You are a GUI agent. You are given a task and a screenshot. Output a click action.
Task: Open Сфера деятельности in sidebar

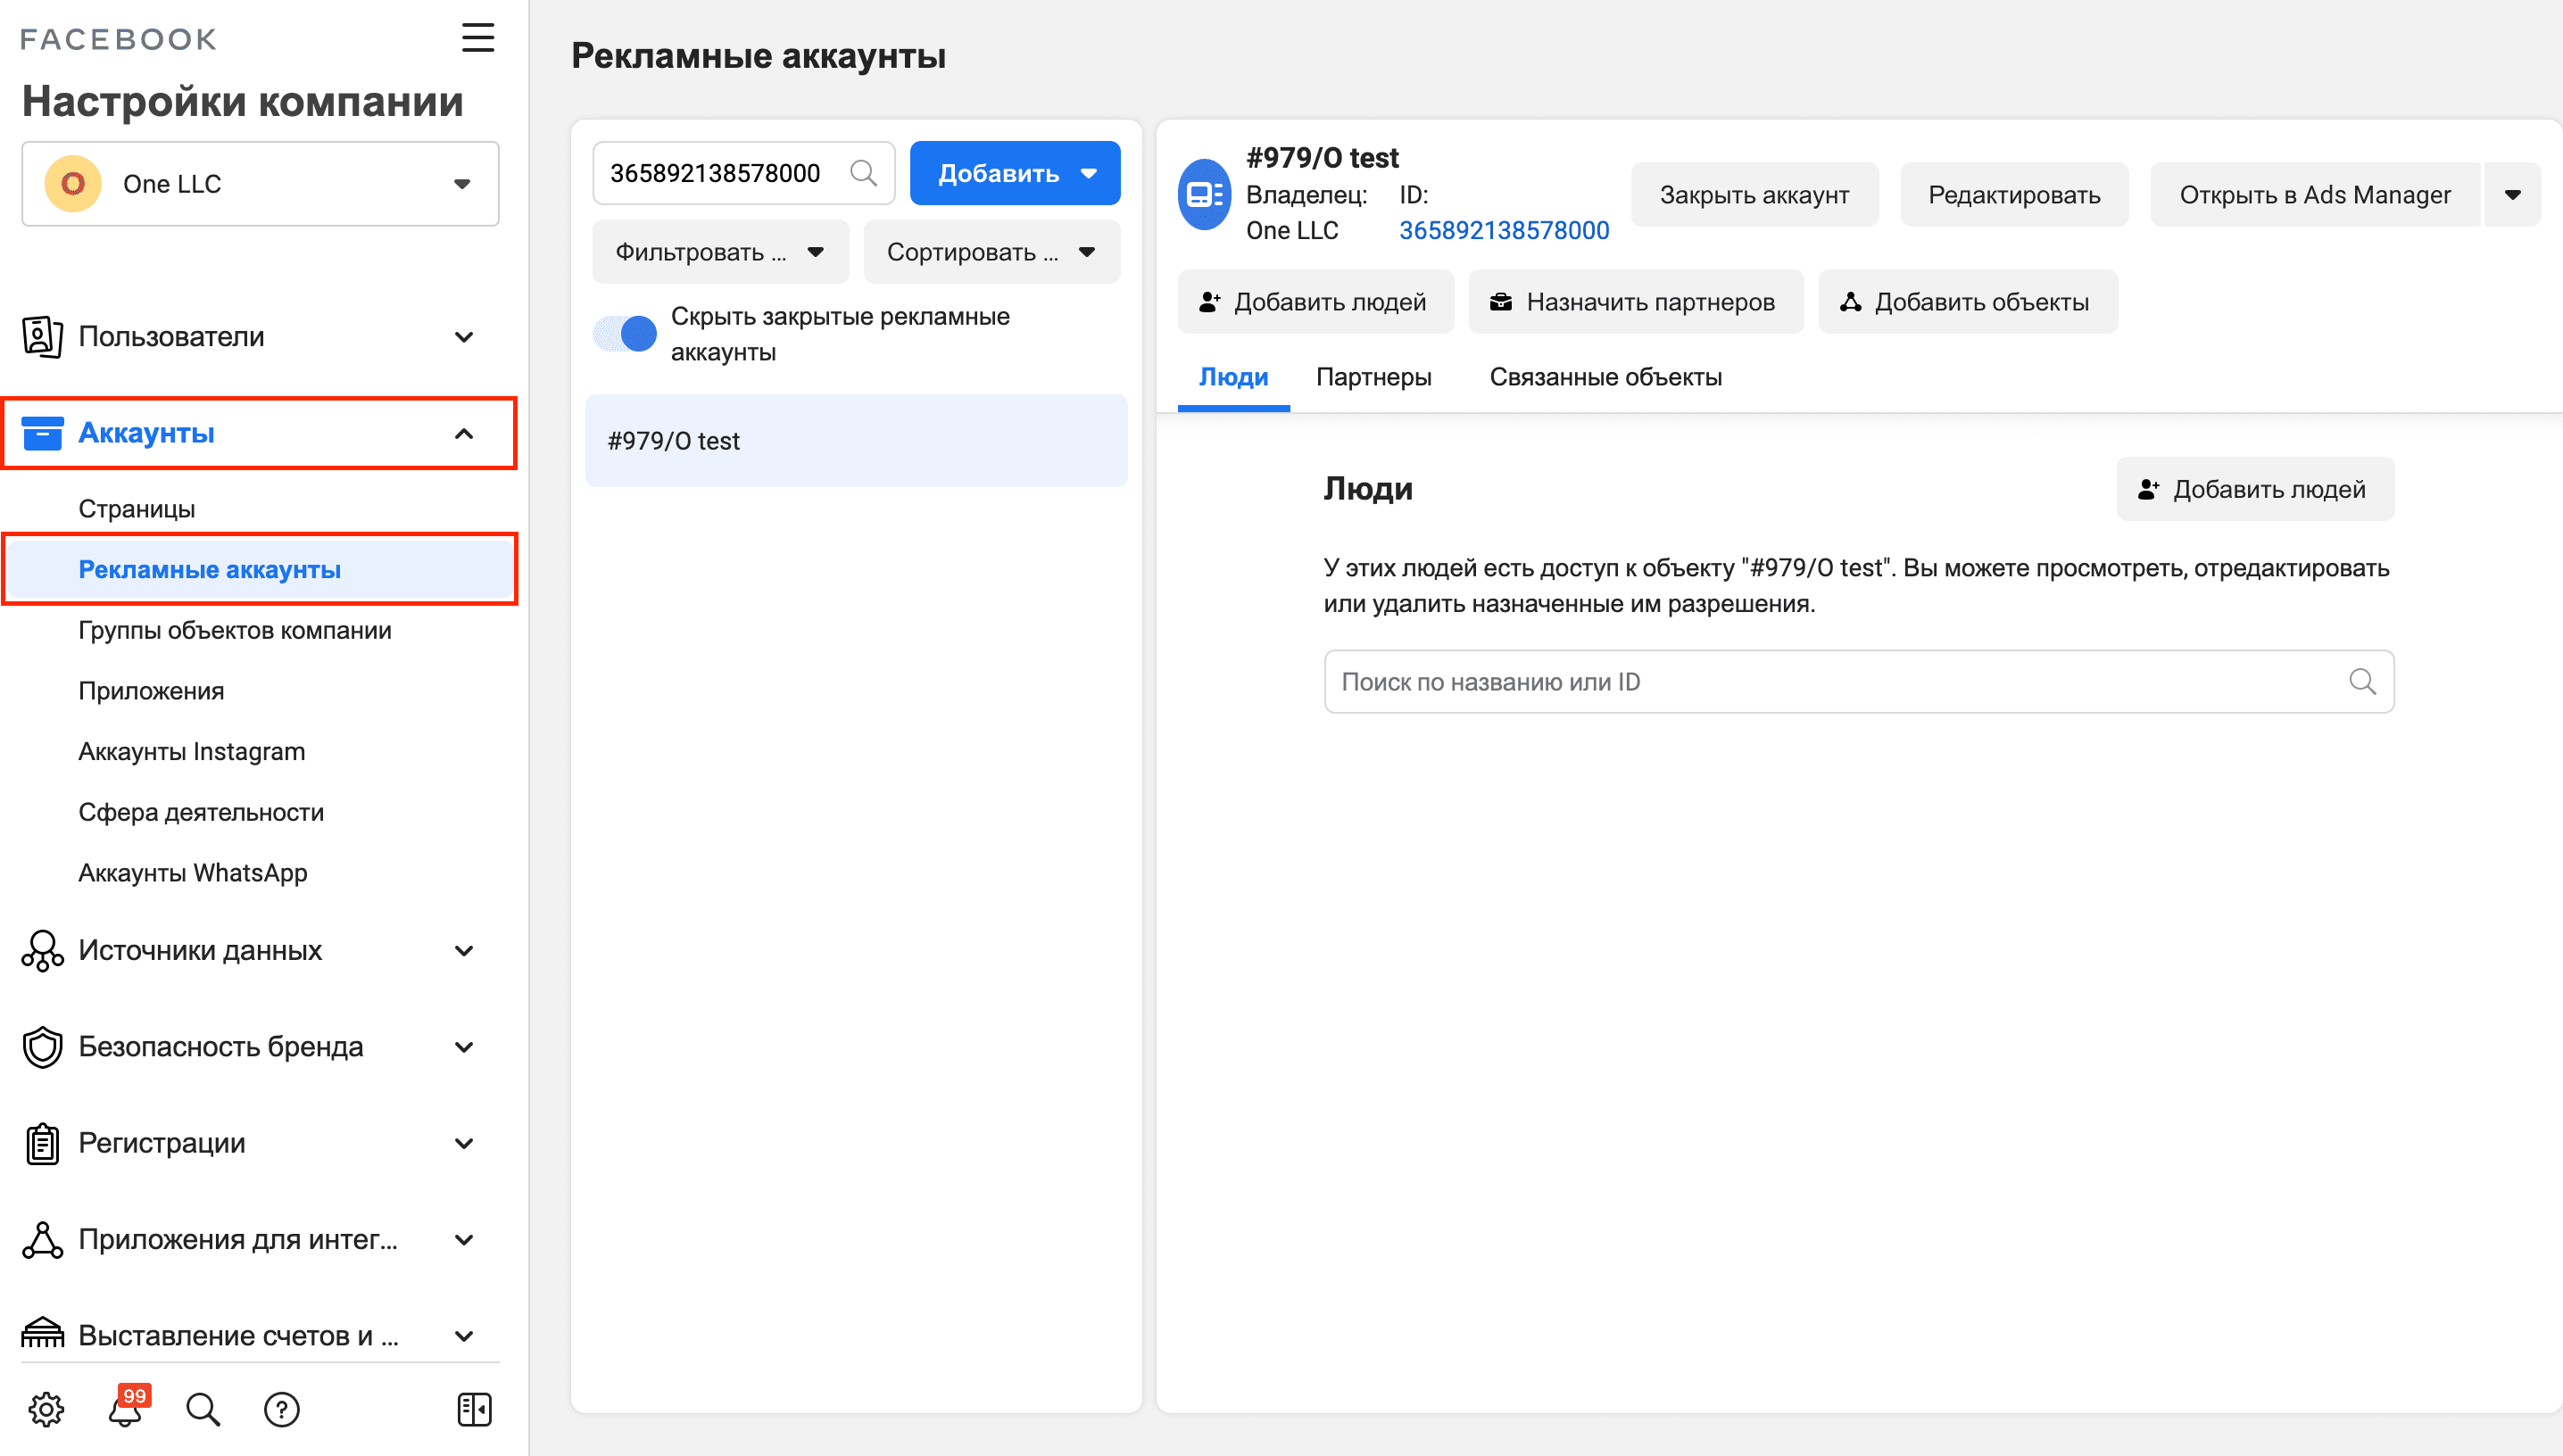(x=201, y=812)
